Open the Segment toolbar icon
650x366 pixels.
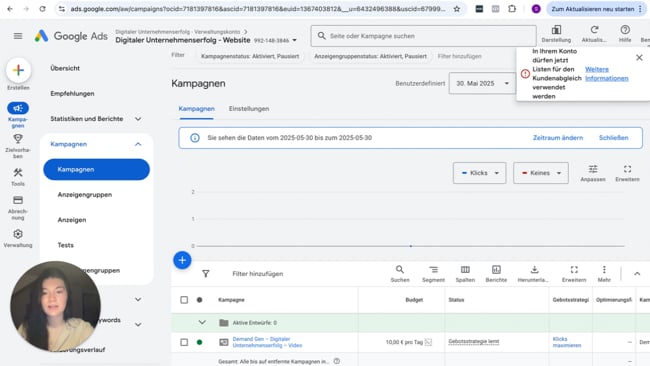click(x=433, y=269)
